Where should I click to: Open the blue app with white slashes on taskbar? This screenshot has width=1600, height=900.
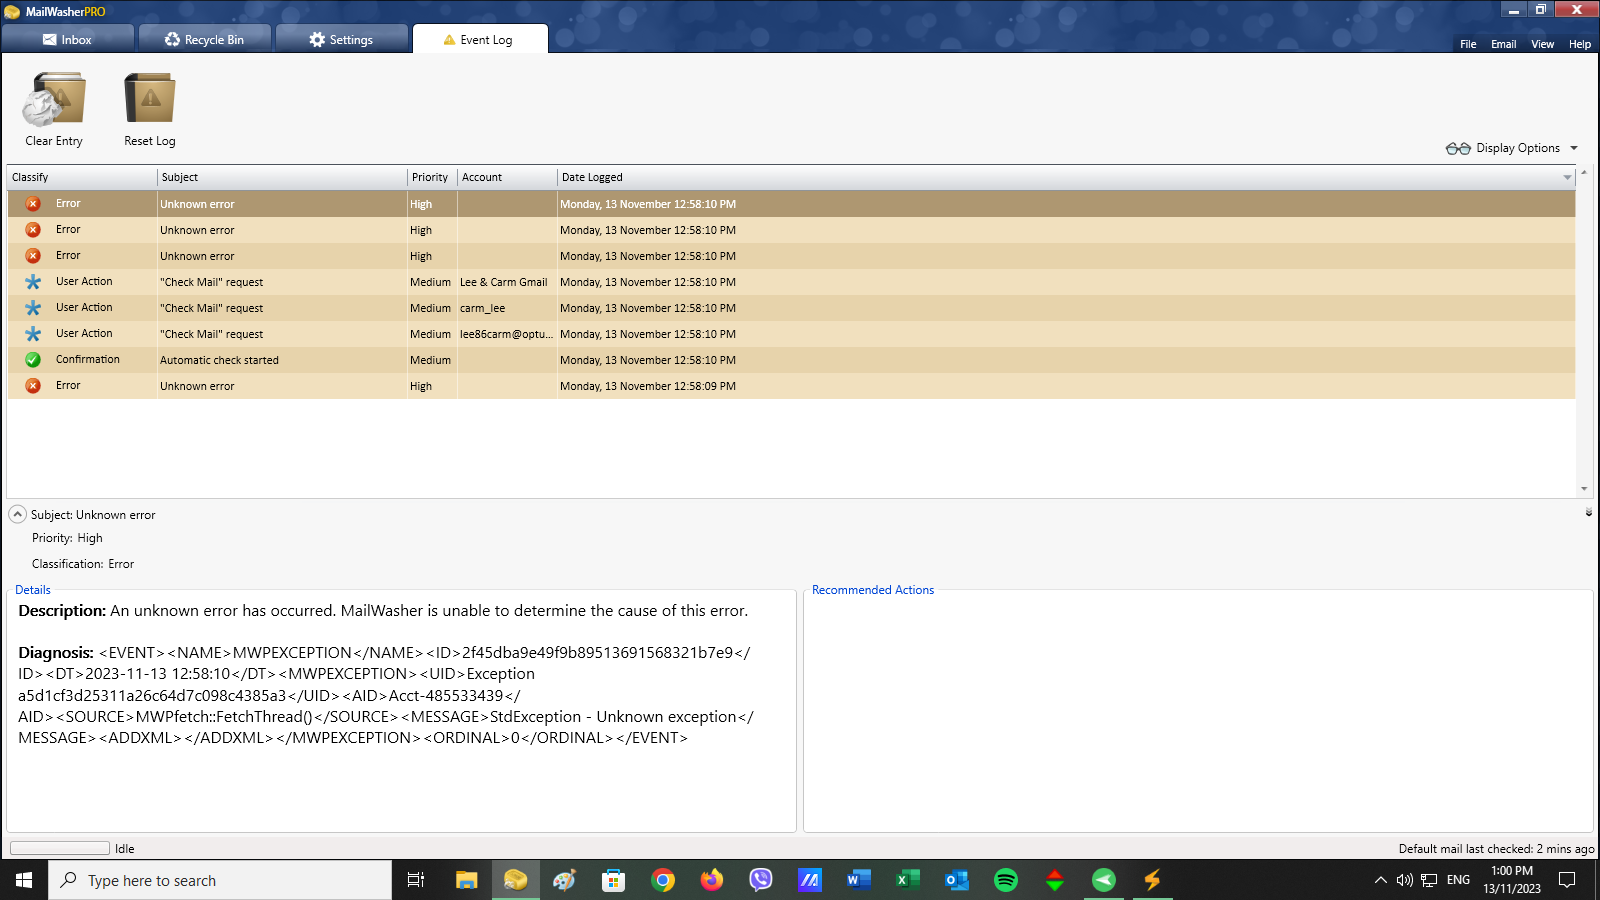tap(810, 880)
